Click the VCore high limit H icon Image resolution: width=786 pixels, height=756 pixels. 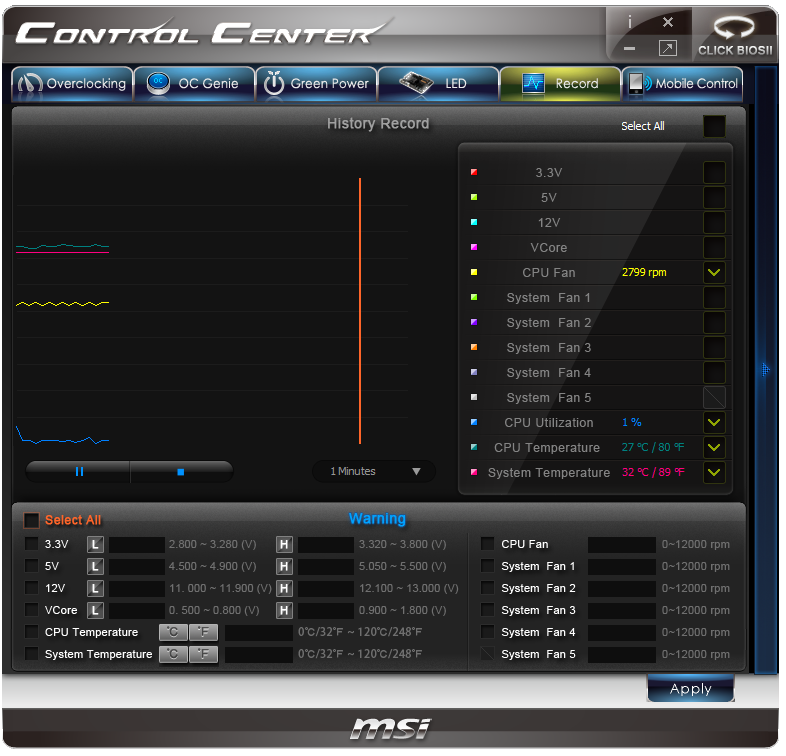coord(284,611)
